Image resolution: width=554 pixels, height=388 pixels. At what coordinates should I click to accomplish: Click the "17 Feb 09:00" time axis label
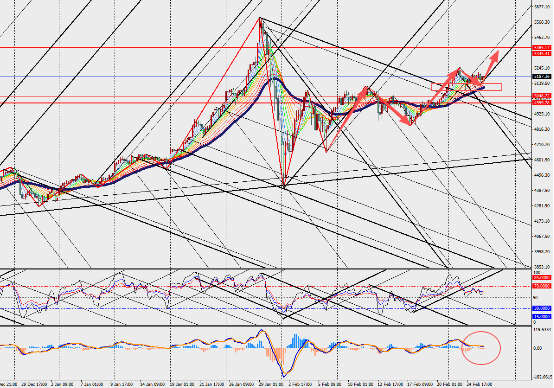[420, 383]
